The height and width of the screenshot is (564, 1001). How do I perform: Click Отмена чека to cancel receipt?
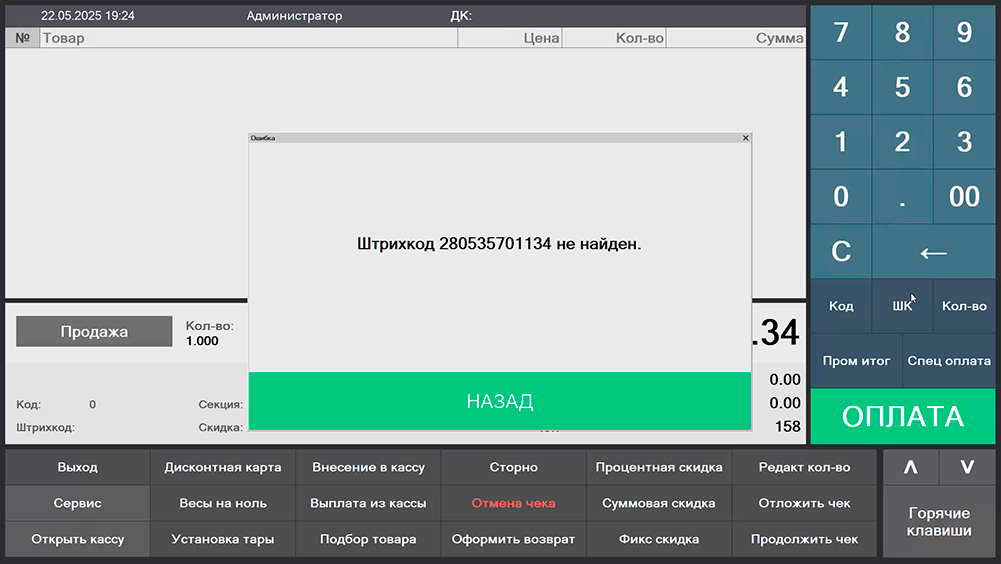tap(513, 503)
